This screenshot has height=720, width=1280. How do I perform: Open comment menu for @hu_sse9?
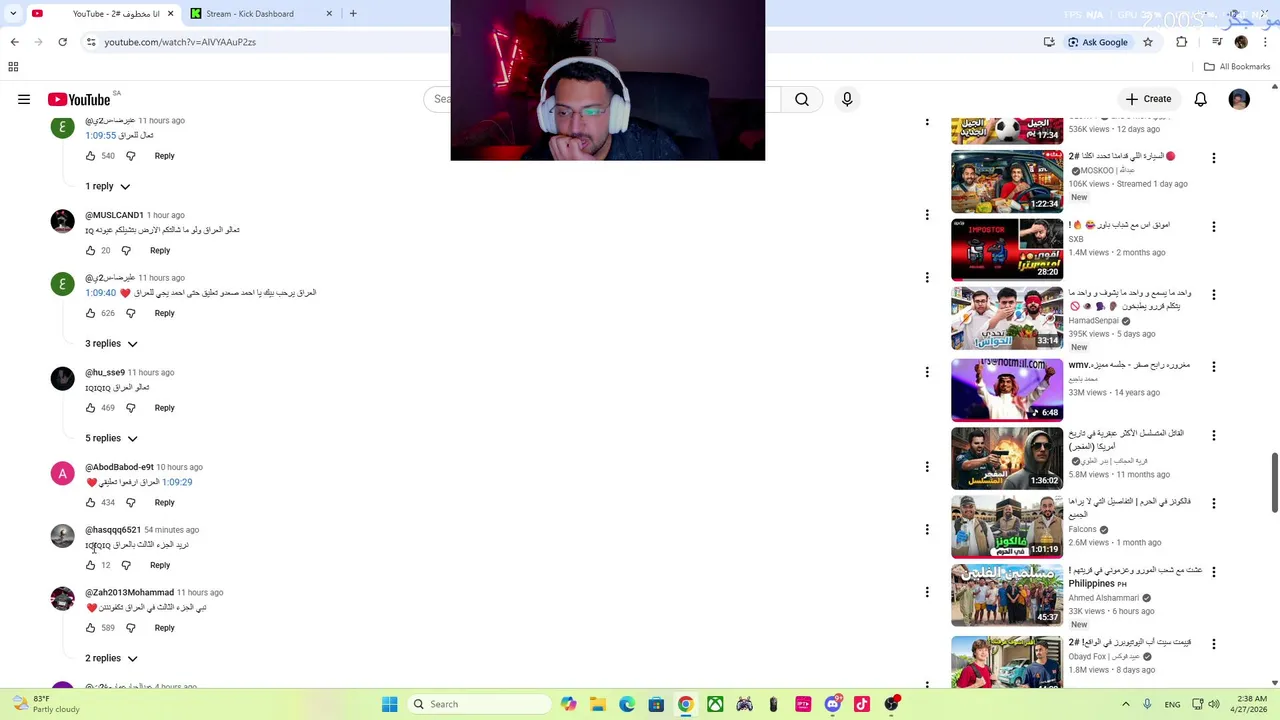[927, 371]
